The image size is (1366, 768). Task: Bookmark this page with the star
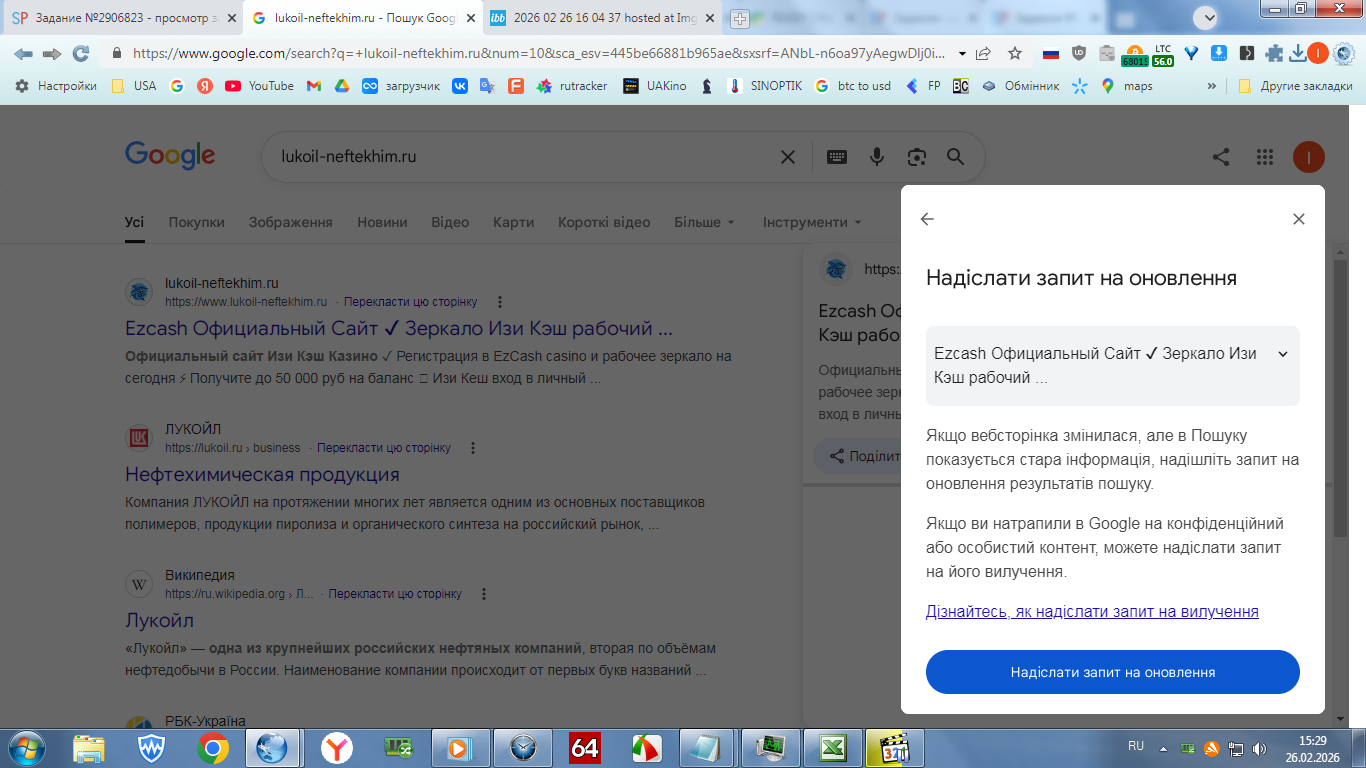pyautogui.click(x=1015, y=53)
